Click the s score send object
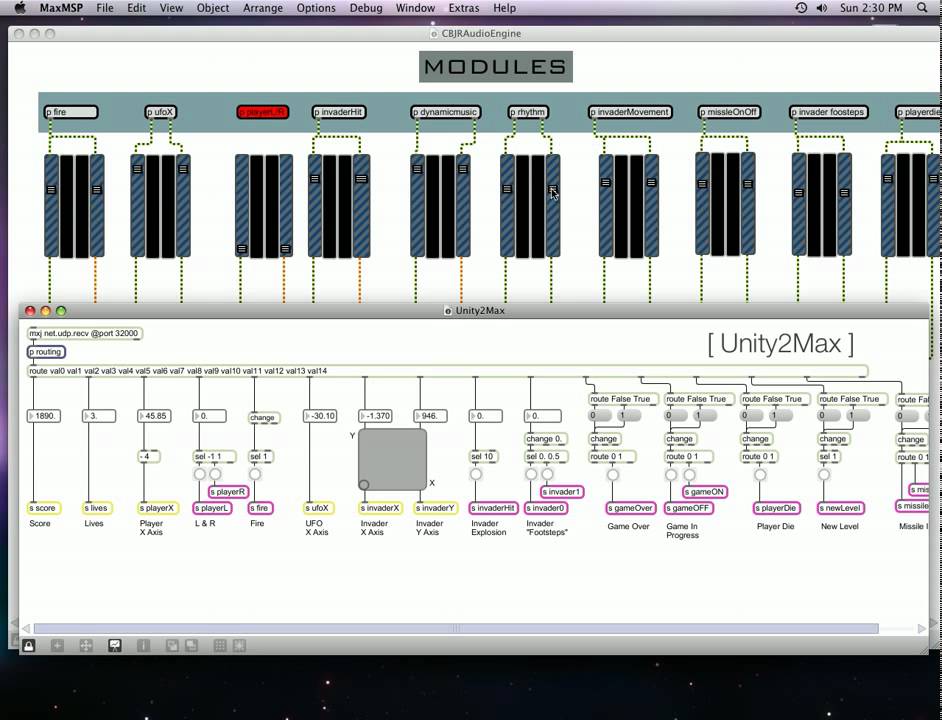The width and height of the screenshot is (942, 720). pos(44,508)
